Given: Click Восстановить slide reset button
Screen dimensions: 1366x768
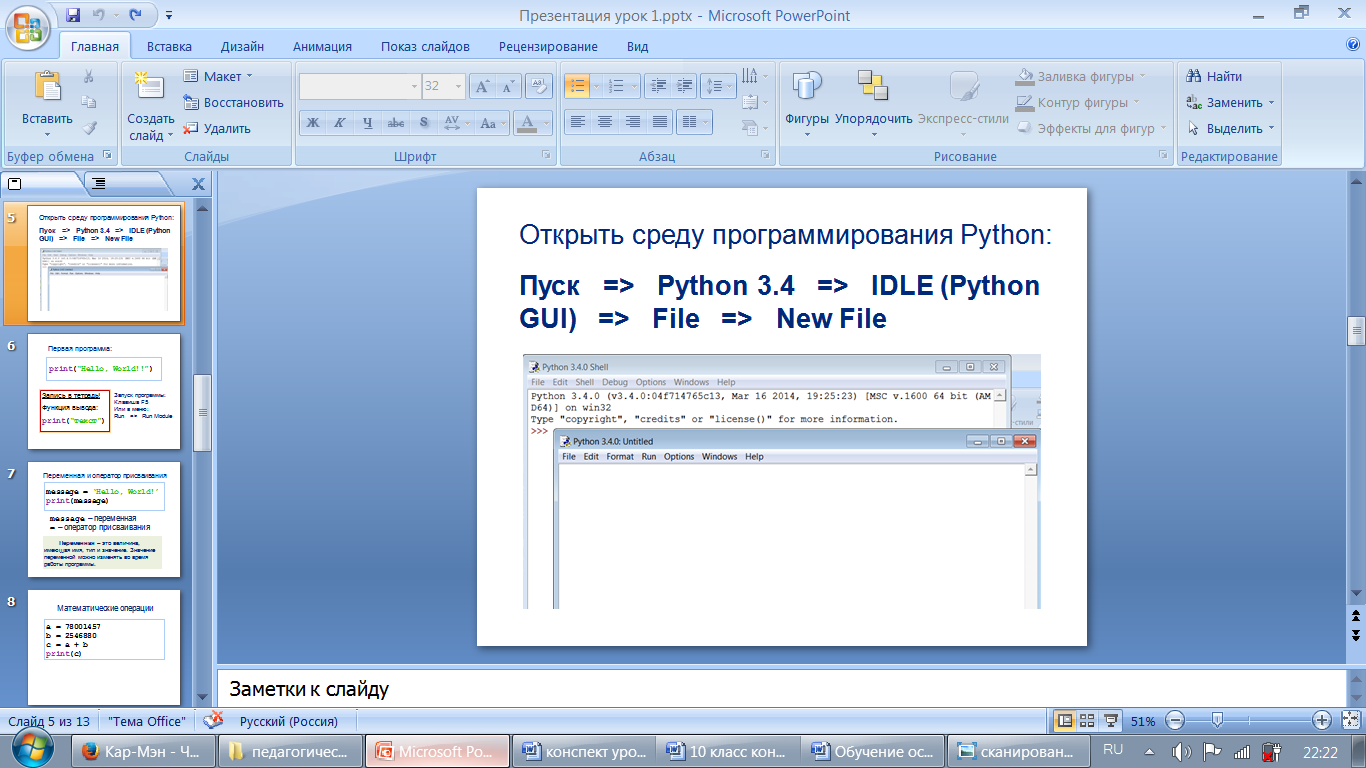Looking at the screenshot, I should [234, 102].
